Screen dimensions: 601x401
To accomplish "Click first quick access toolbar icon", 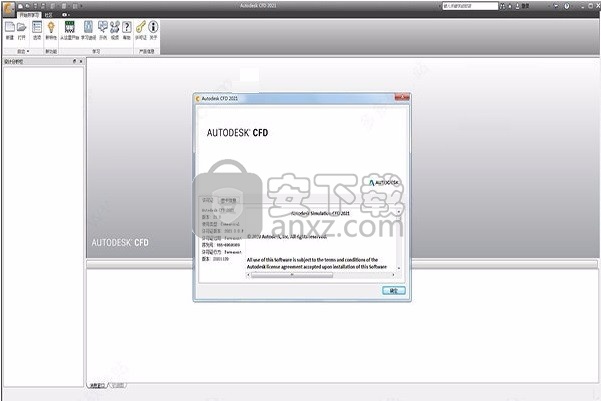I will (20, 6).
